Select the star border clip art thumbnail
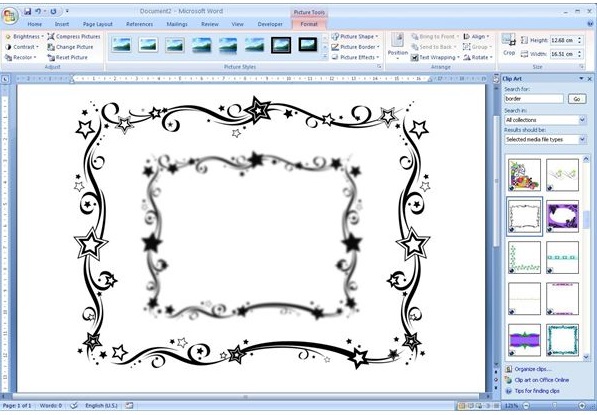 click(524, 216)
